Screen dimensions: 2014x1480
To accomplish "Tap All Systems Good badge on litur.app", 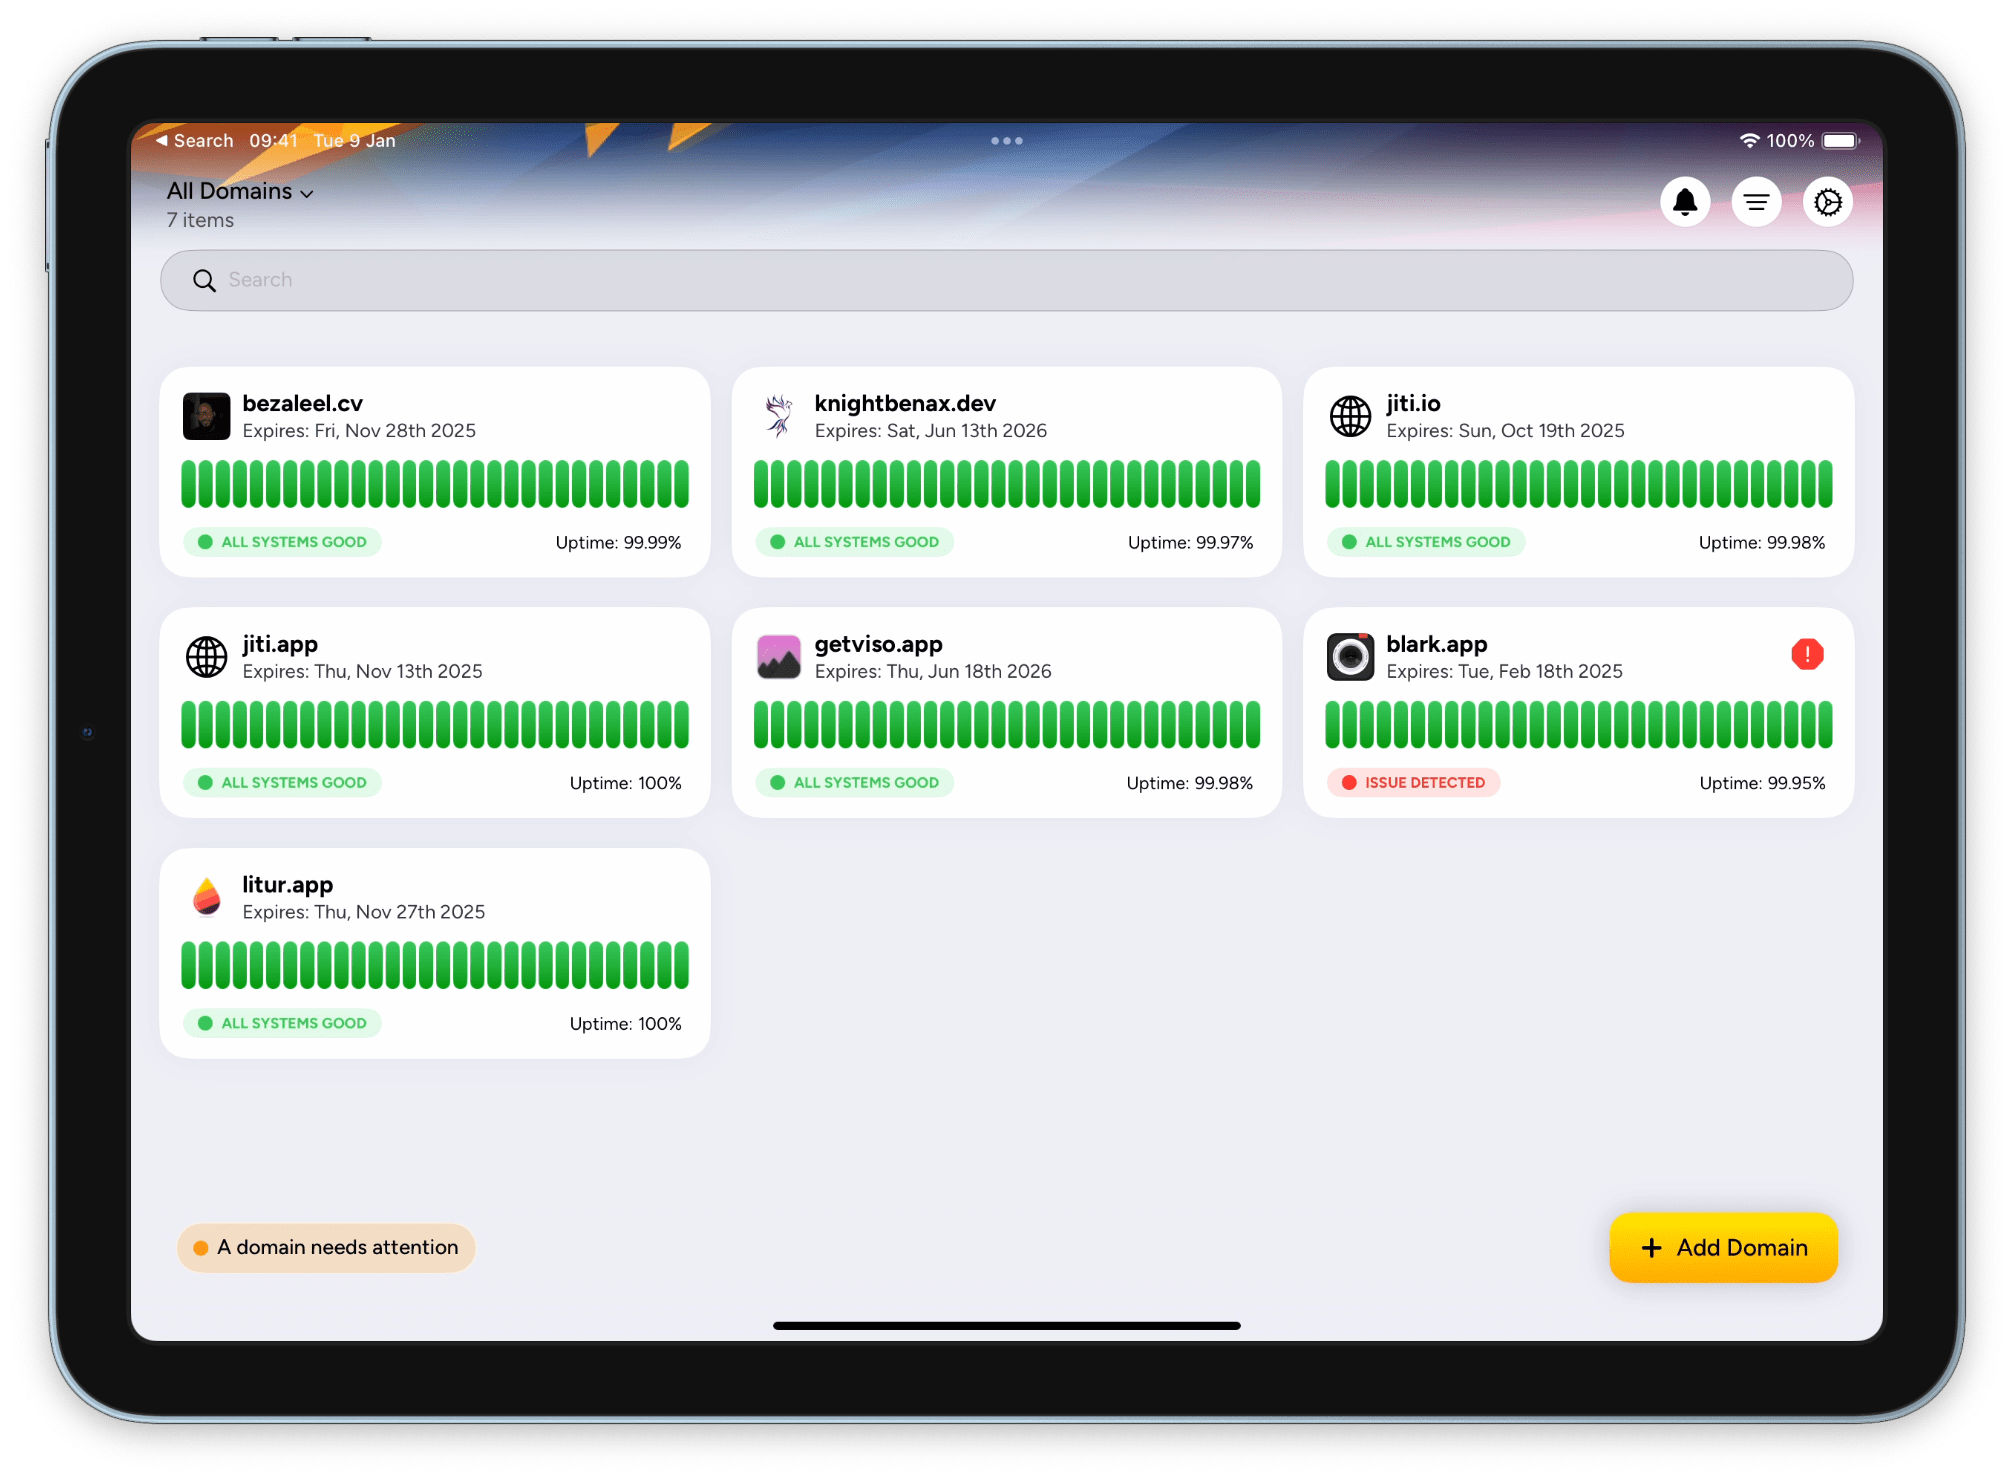I will [x=282, y=1023].
